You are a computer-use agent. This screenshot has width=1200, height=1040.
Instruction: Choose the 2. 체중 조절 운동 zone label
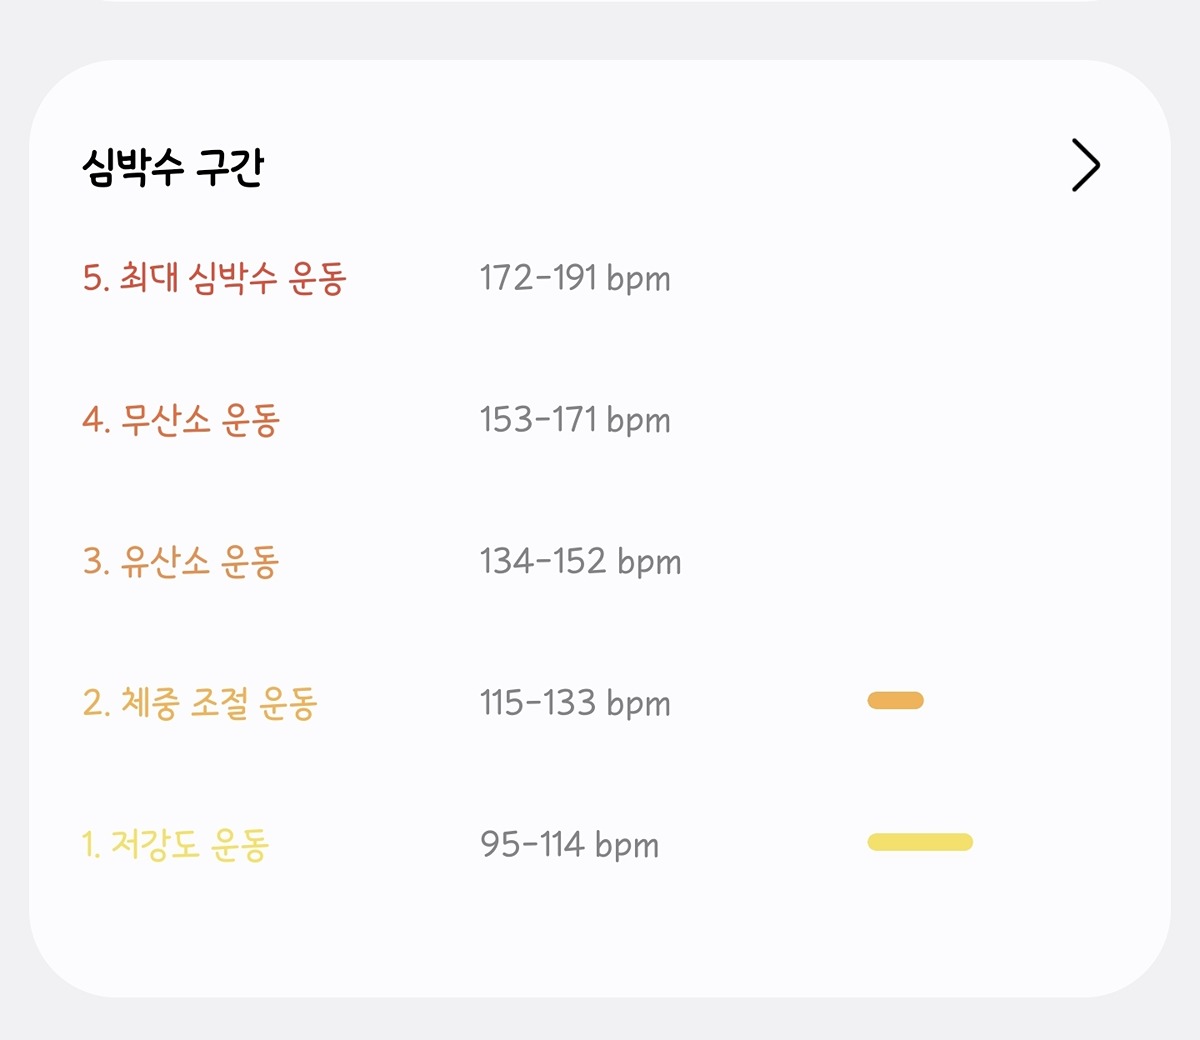tap(200, 703)
